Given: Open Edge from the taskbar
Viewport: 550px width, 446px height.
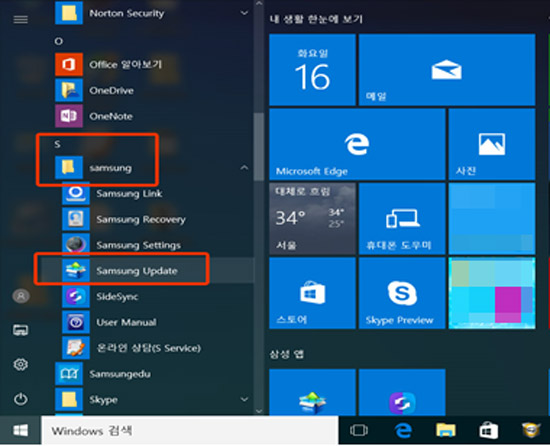Looking at the screenshot, I should point(403,430).
